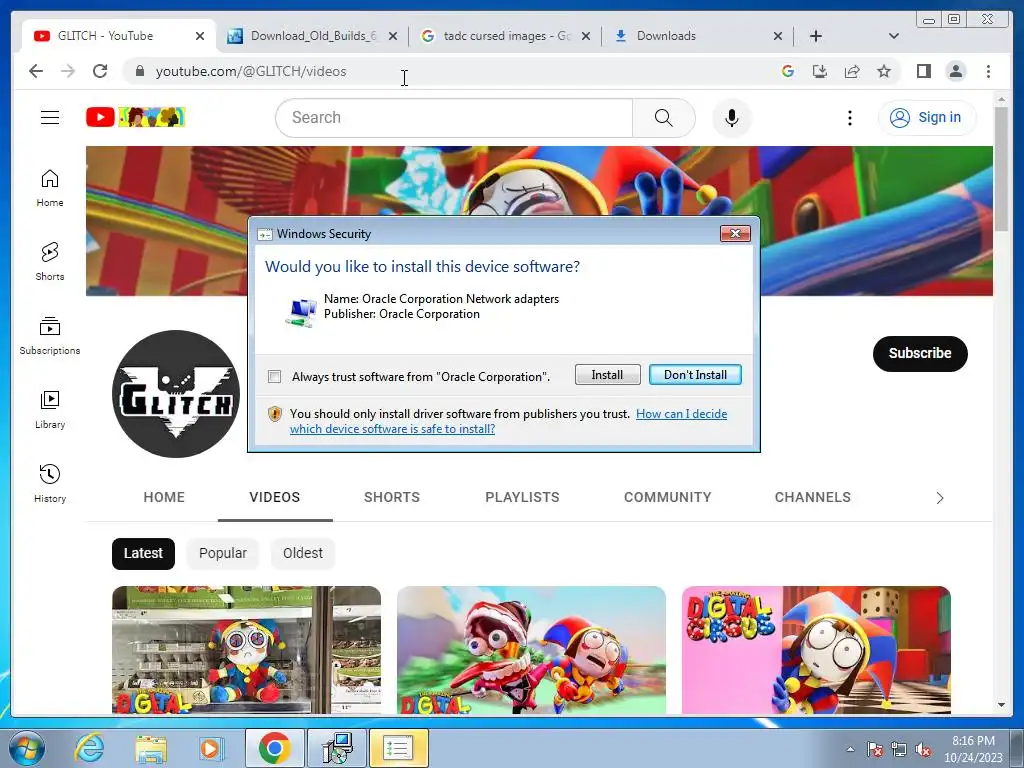Image resolution: width=1024 pixels, height=768 pixels.
Task: Expand the tab search dropdown arrow
Action: coord(893,36)
